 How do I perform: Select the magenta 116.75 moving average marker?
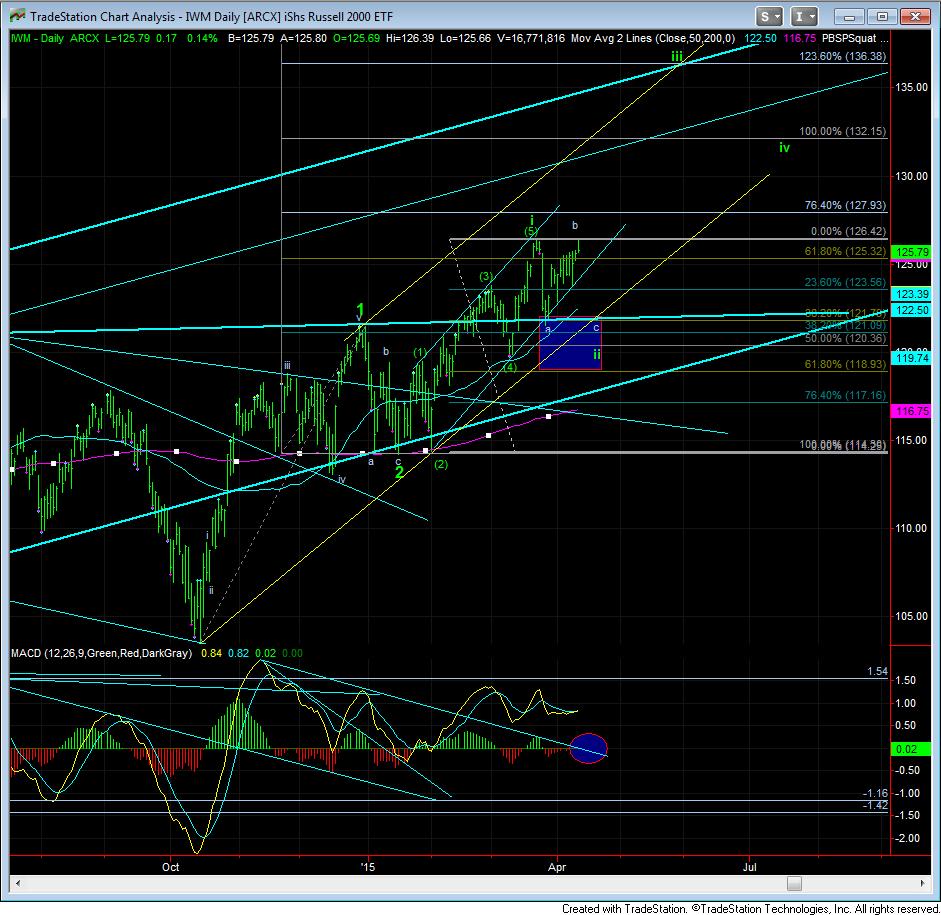click(x=912, y=411)
